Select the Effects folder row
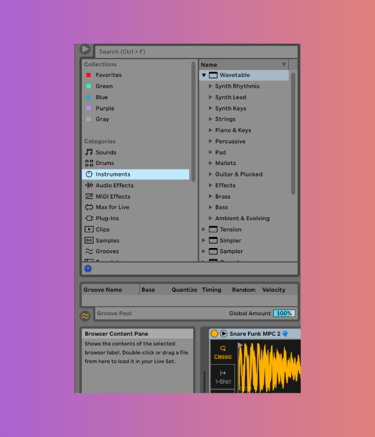 (245, 185)
